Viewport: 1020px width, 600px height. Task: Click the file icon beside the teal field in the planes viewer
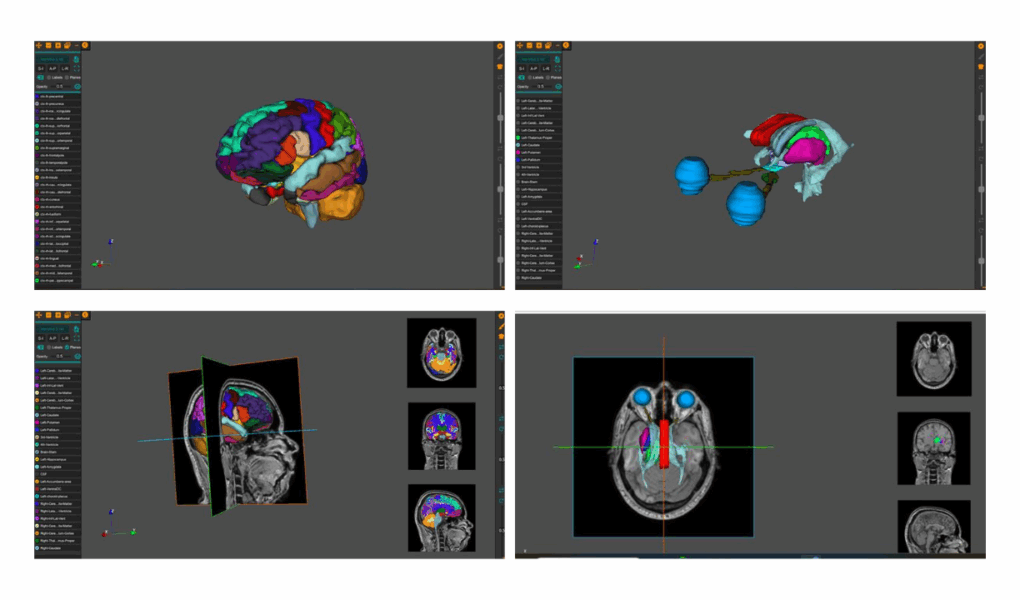coord(76,328)
